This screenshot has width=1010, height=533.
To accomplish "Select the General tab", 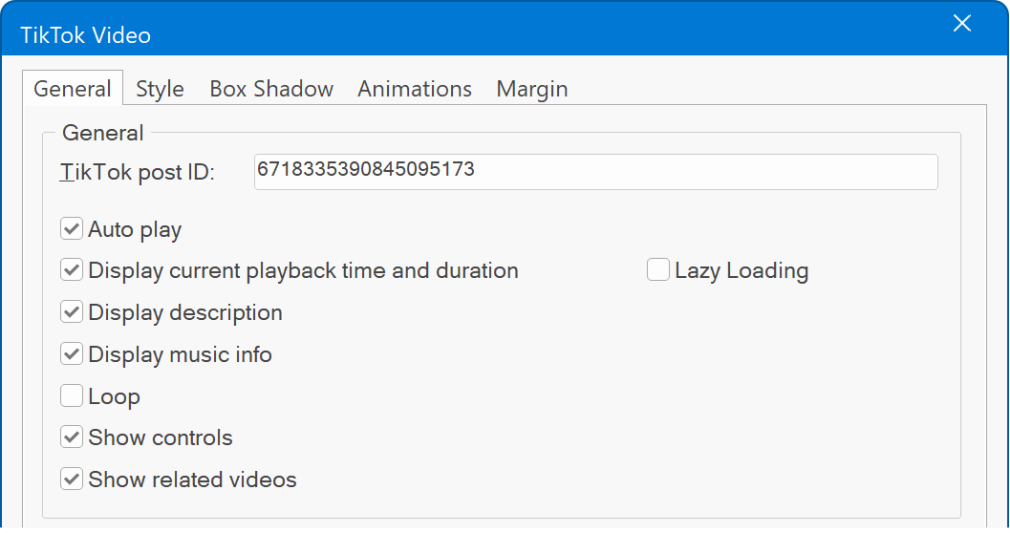I will (72, 88).
